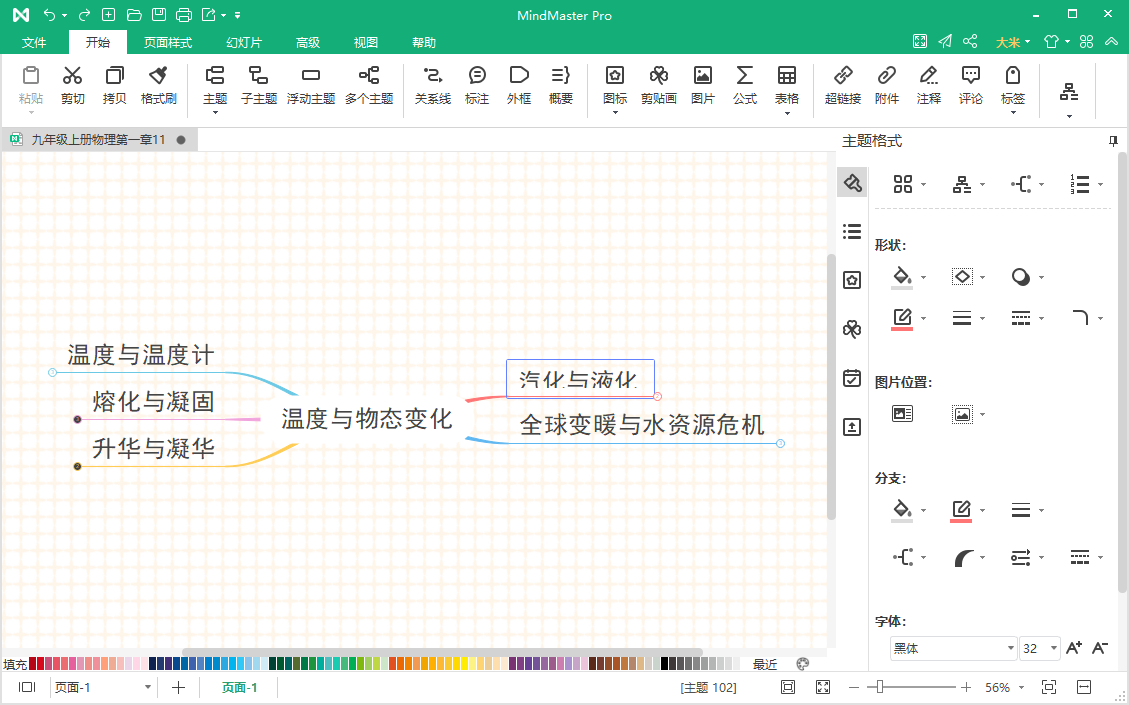Click the zoom in plus button
1129x705 pixels.
pos(966,687)
